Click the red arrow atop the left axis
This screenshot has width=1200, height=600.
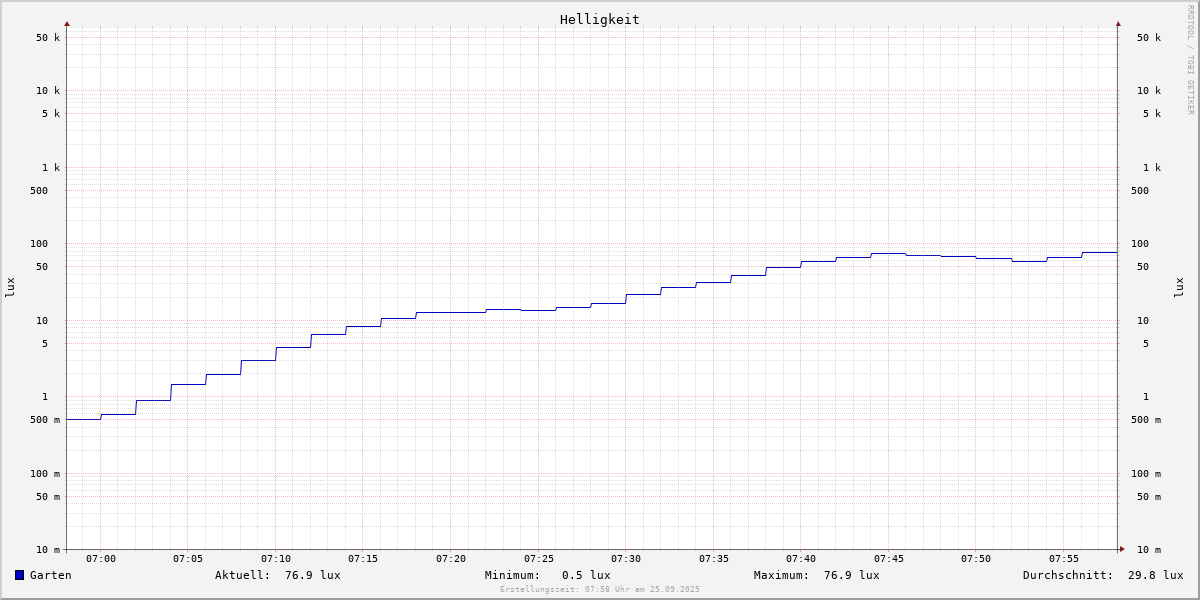coord(67,23)
